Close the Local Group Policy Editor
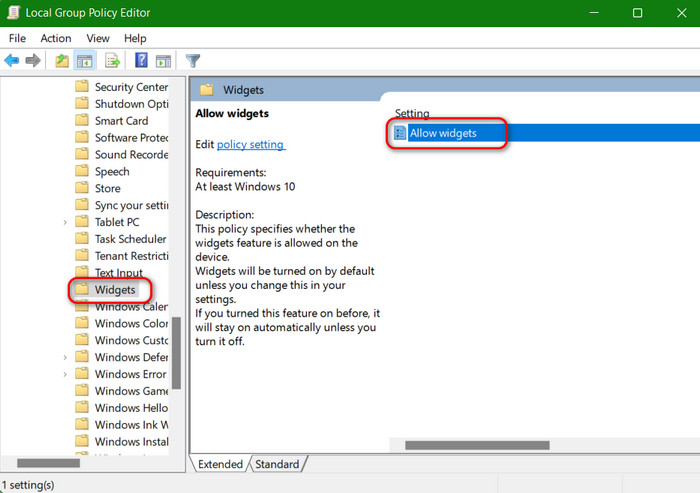 click(681, 13)
